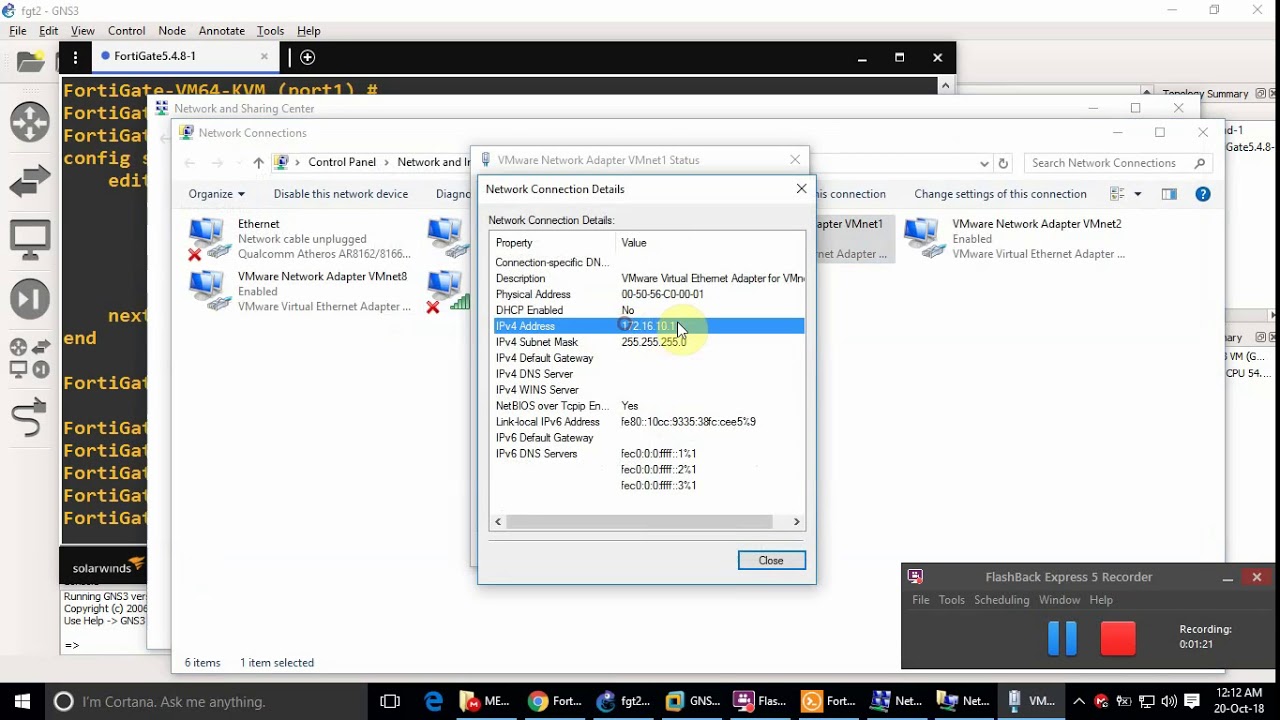
Task: Select the DHCP Enabled row
Action: pyautogui.click(x=649, y=310)
